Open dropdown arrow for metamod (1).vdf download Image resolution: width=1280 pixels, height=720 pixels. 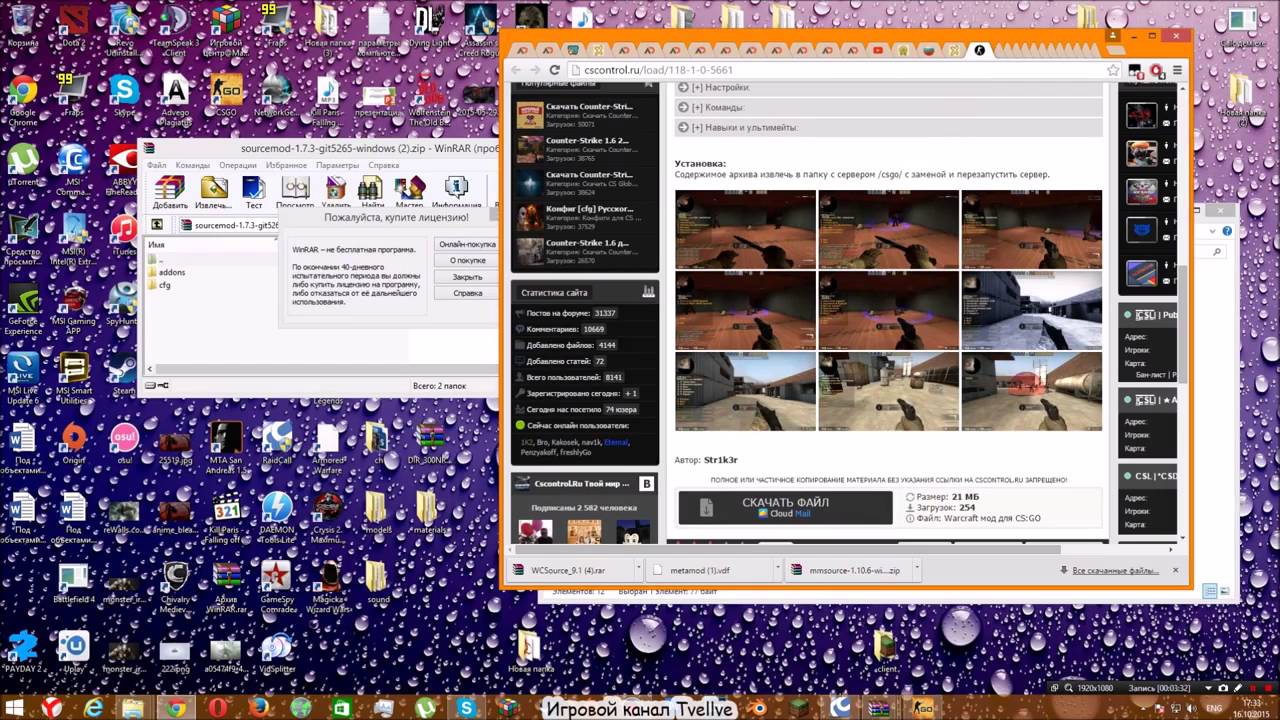point(778,570)
